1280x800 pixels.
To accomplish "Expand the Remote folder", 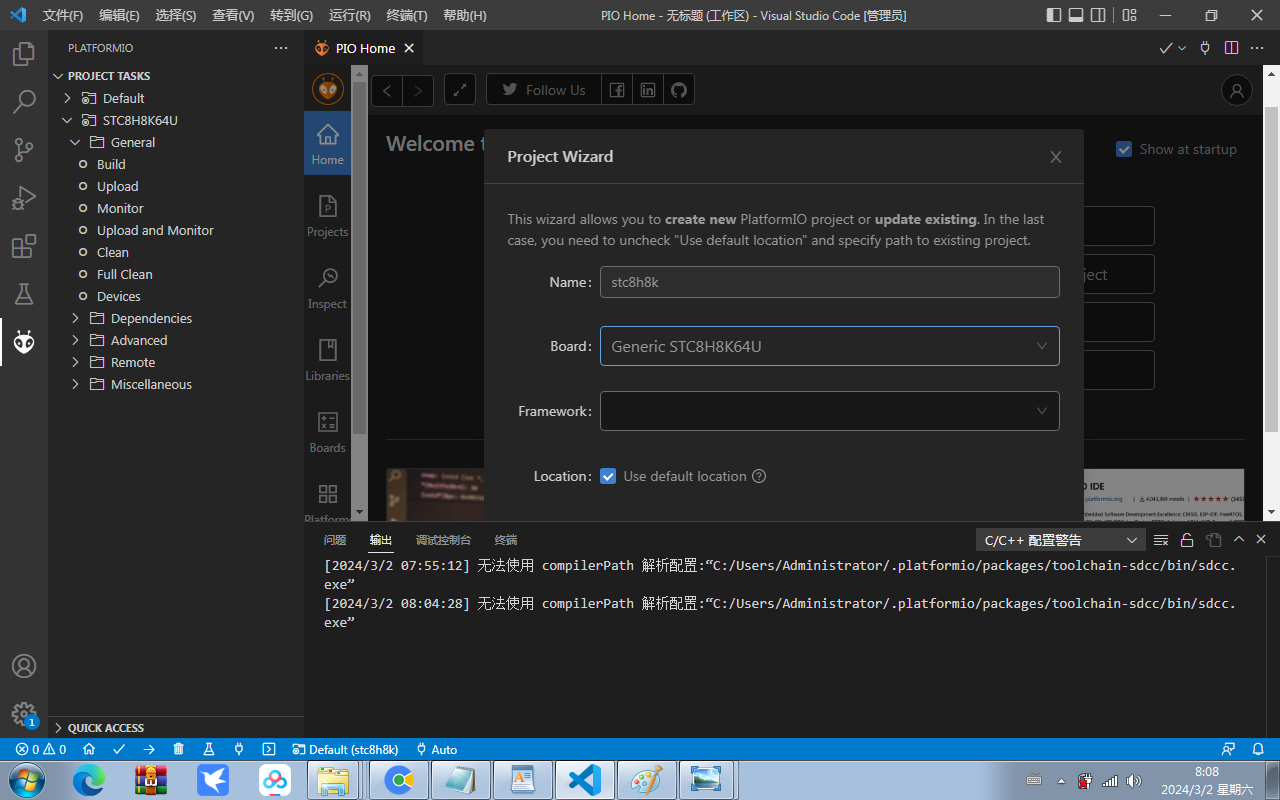I will coord(75,362).
